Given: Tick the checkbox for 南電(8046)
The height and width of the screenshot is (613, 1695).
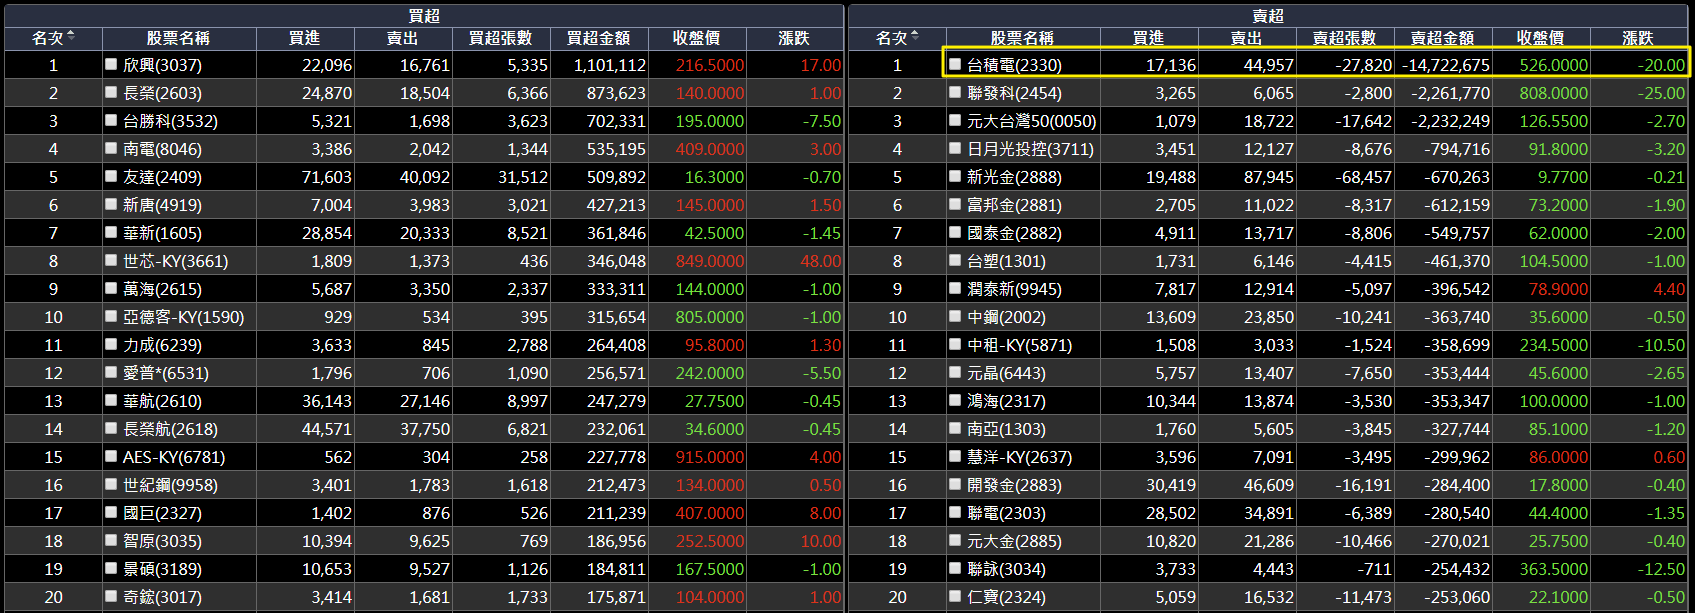Looking at the screenshot, I should point(111,148).
